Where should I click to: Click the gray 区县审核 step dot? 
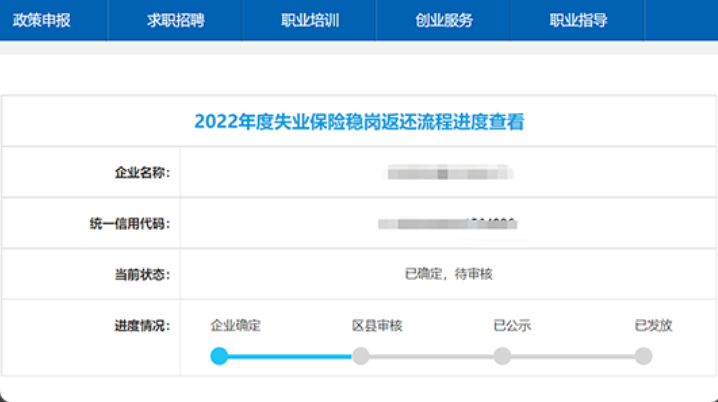[x=361, y=356]
